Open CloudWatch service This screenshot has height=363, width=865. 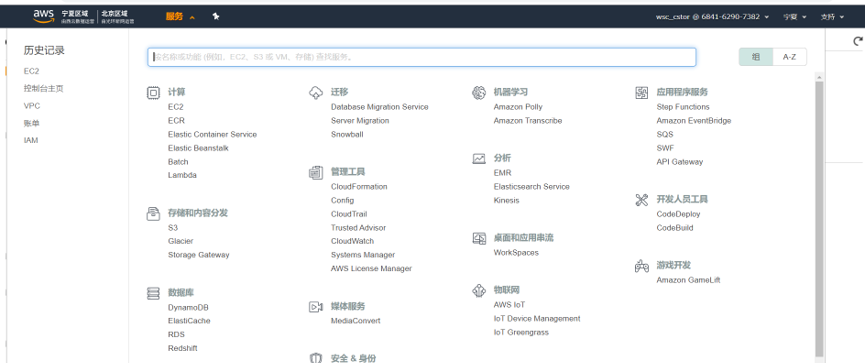[352, 241]
